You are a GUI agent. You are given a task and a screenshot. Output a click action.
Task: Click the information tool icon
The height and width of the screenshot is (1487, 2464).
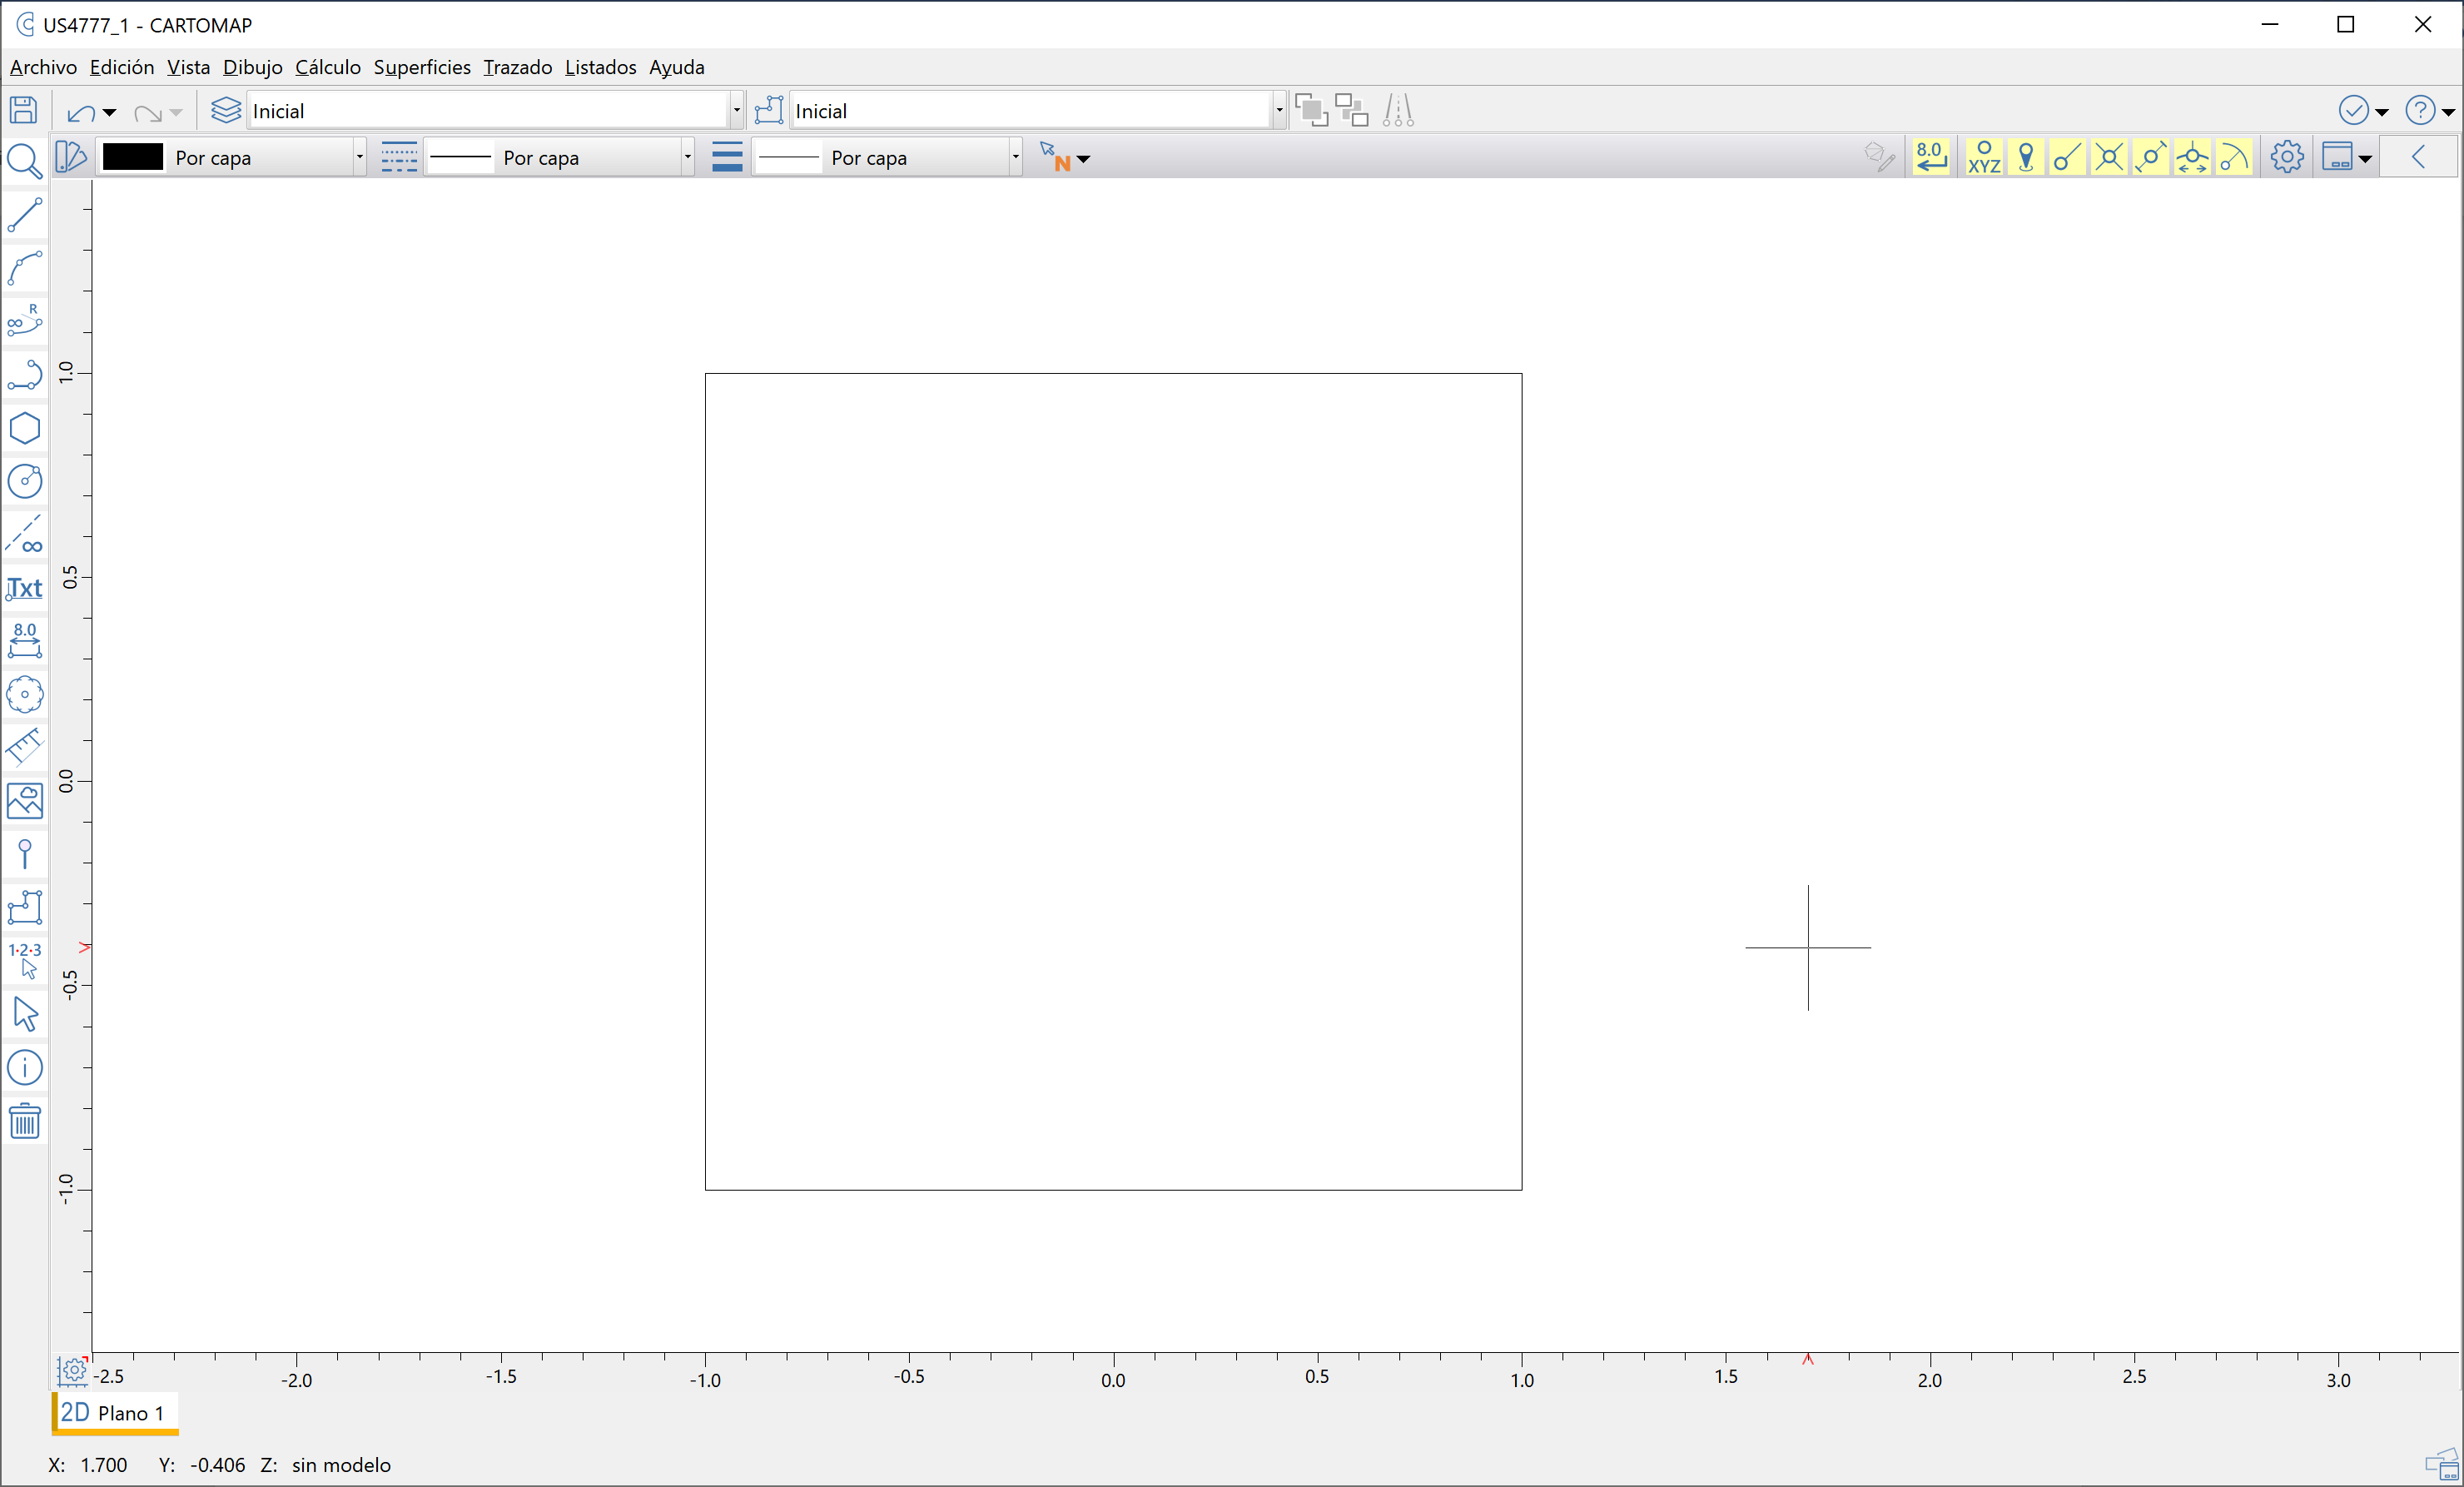coord(25,1067)
